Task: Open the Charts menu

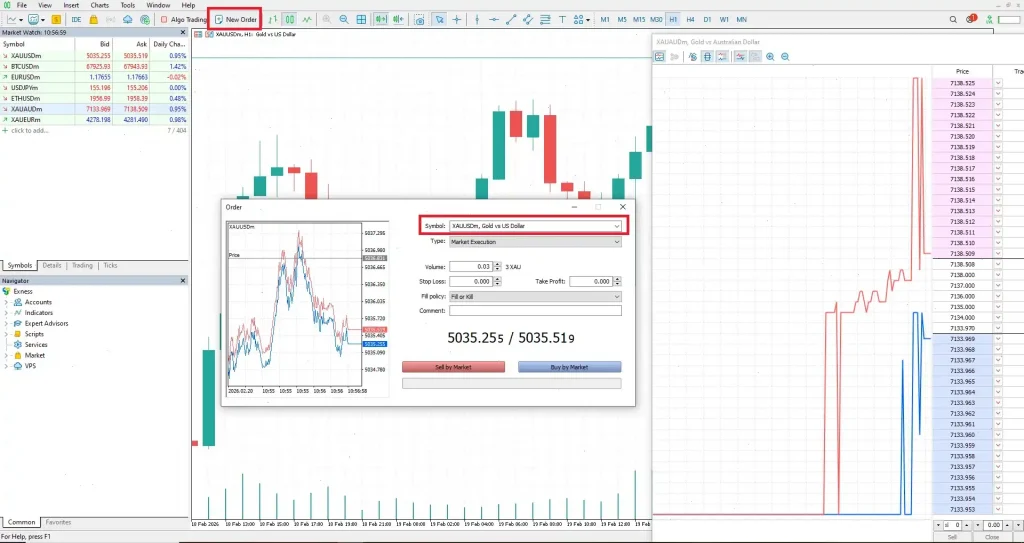Action: (100, 5)
